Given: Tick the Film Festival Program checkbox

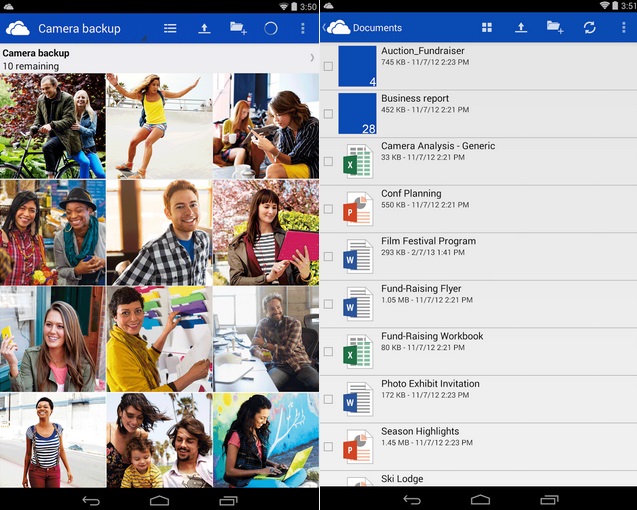Looking at the screenshot, I should click(328, 256).
